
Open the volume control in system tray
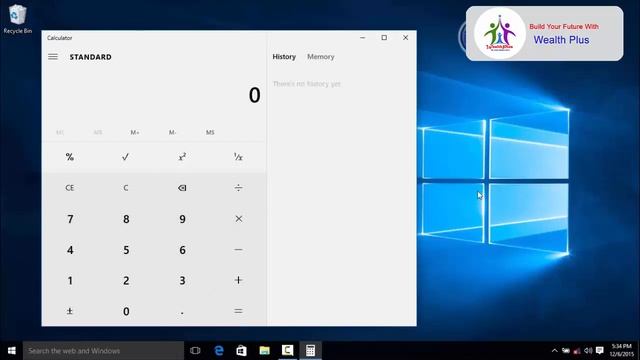pos(588,351)
